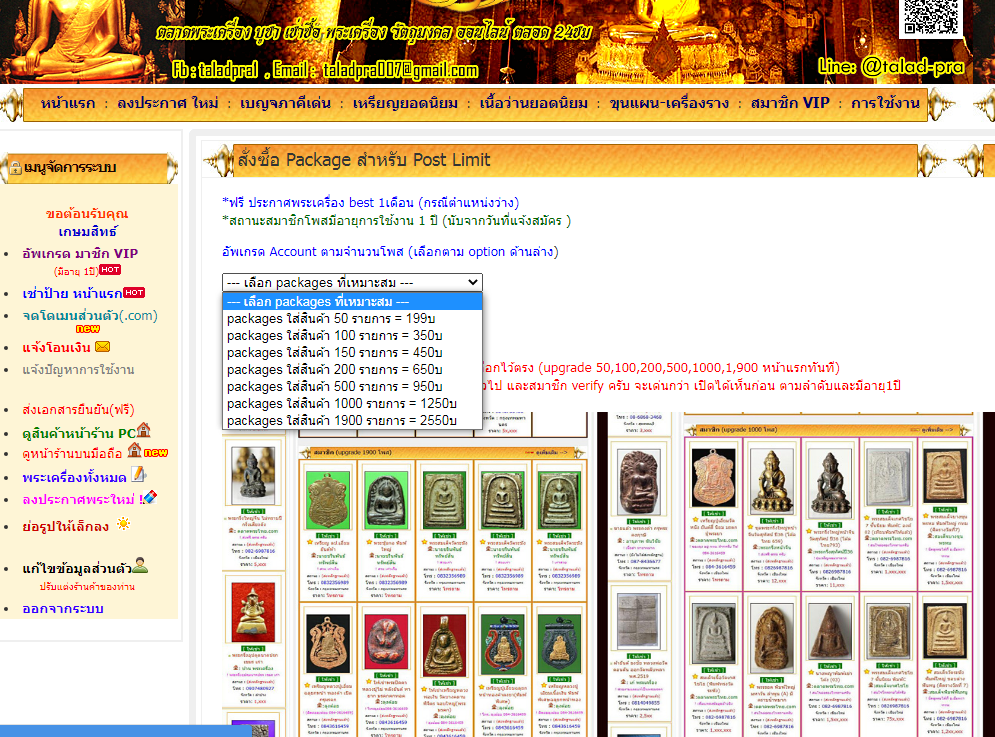Click the house icon next to ดูสินค้าหน้าร้าน PC
Screen dimensions: 995x737
pos(143,431)
